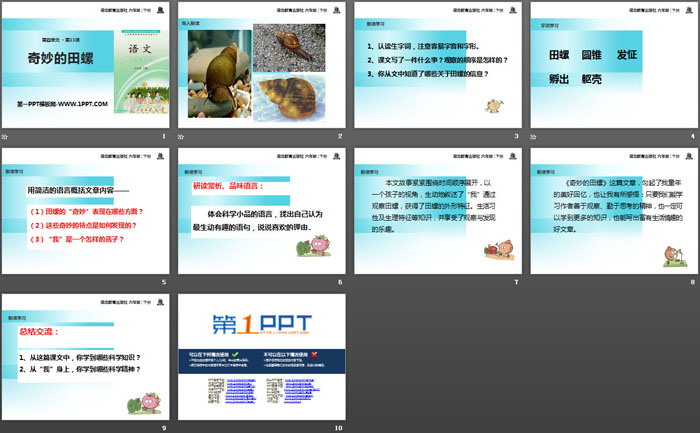Click the slide number 9 label
The image size is (700, 433).
[x=164, y=428]
